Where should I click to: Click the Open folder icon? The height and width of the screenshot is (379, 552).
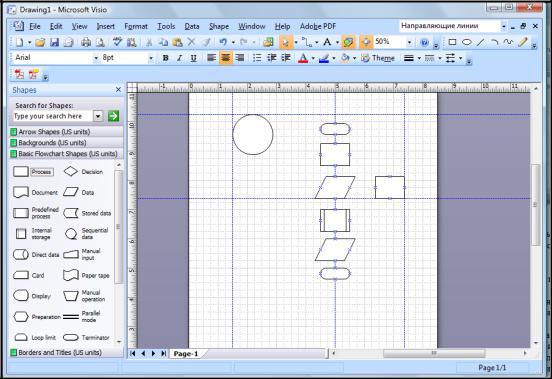[40, 43]
